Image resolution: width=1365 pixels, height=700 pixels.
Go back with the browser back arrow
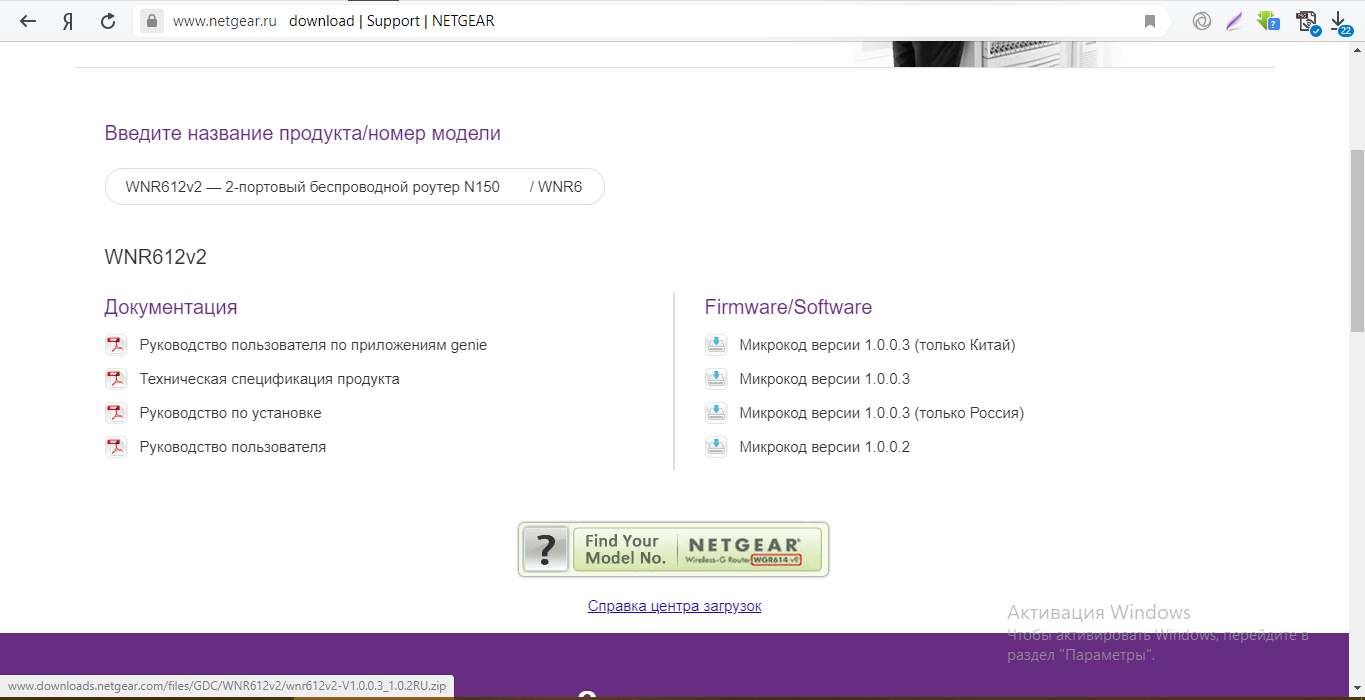pyautogui.click(x=28, y=21)
